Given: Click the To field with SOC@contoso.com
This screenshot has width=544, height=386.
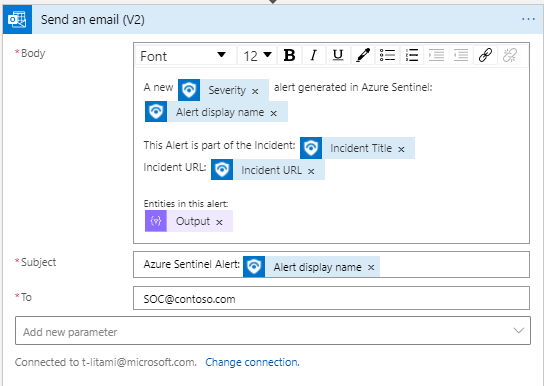Looking at the screenshot, I should point(331,298).
